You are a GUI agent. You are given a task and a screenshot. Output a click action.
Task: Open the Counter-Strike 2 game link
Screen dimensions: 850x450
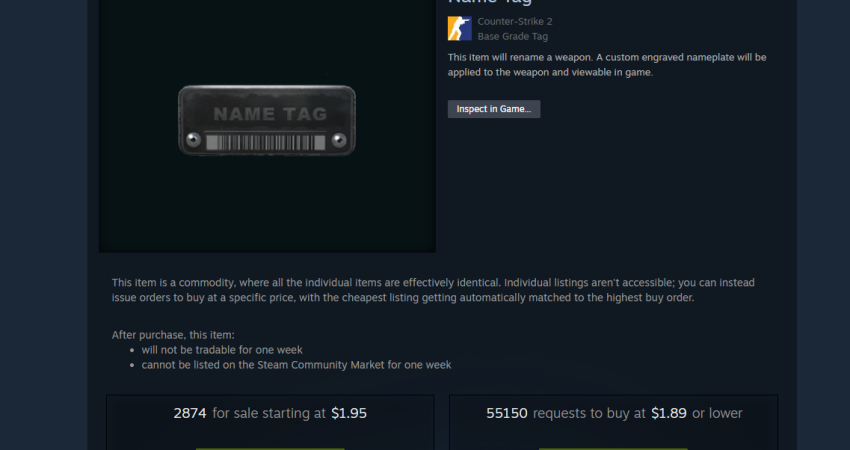click(514, 21)
